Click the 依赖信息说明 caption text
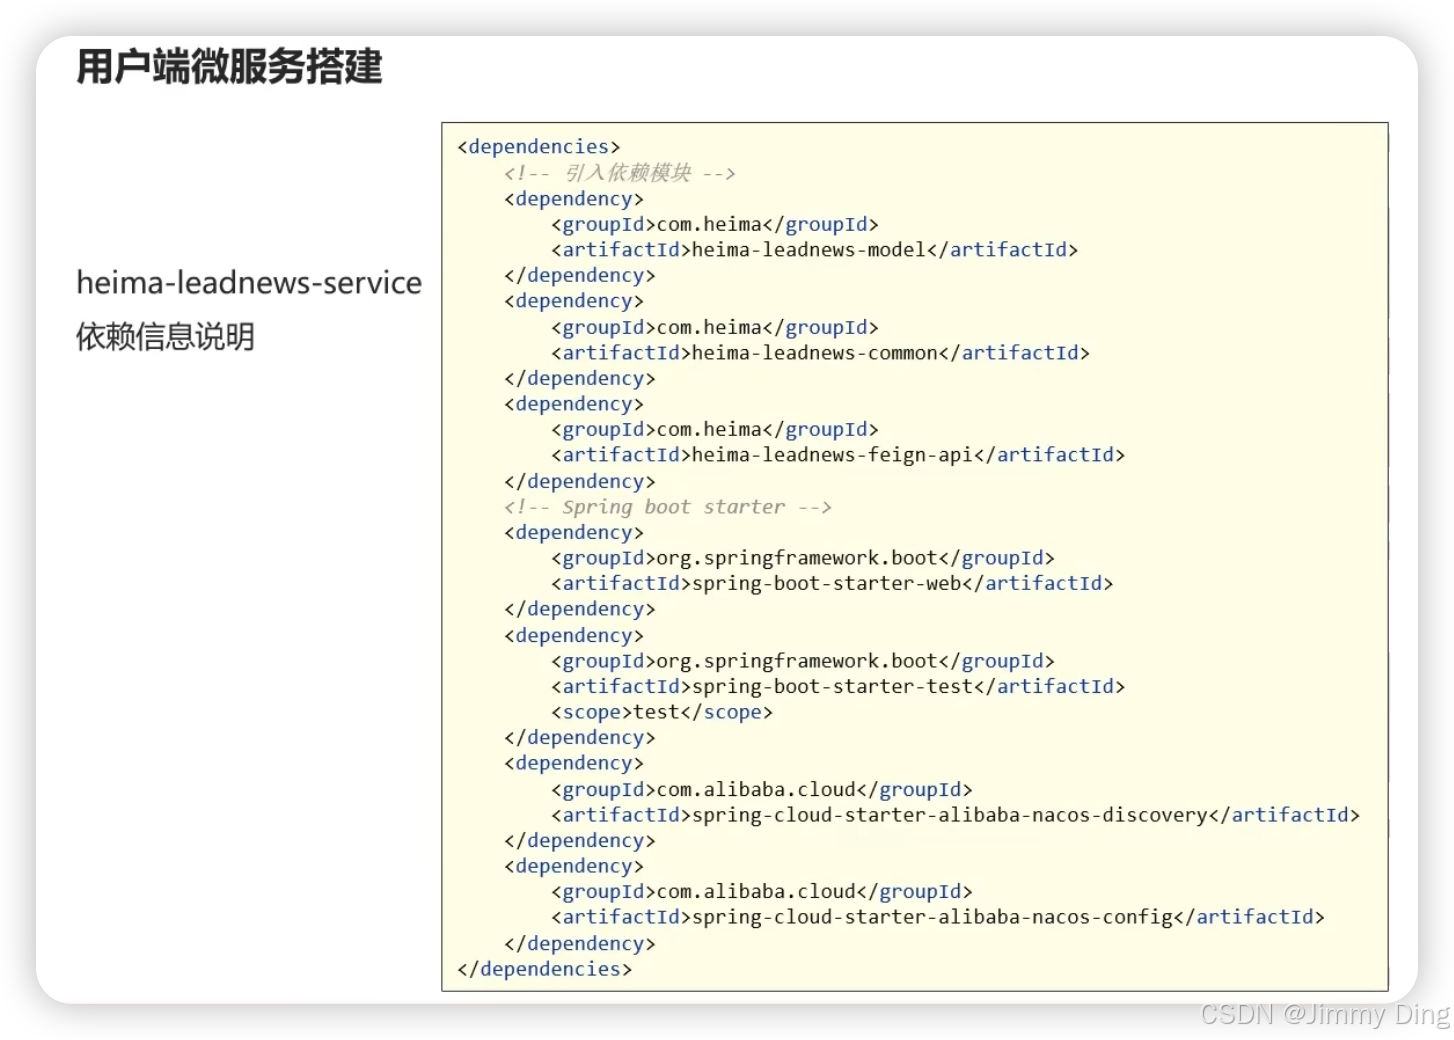 click(165, 336)
